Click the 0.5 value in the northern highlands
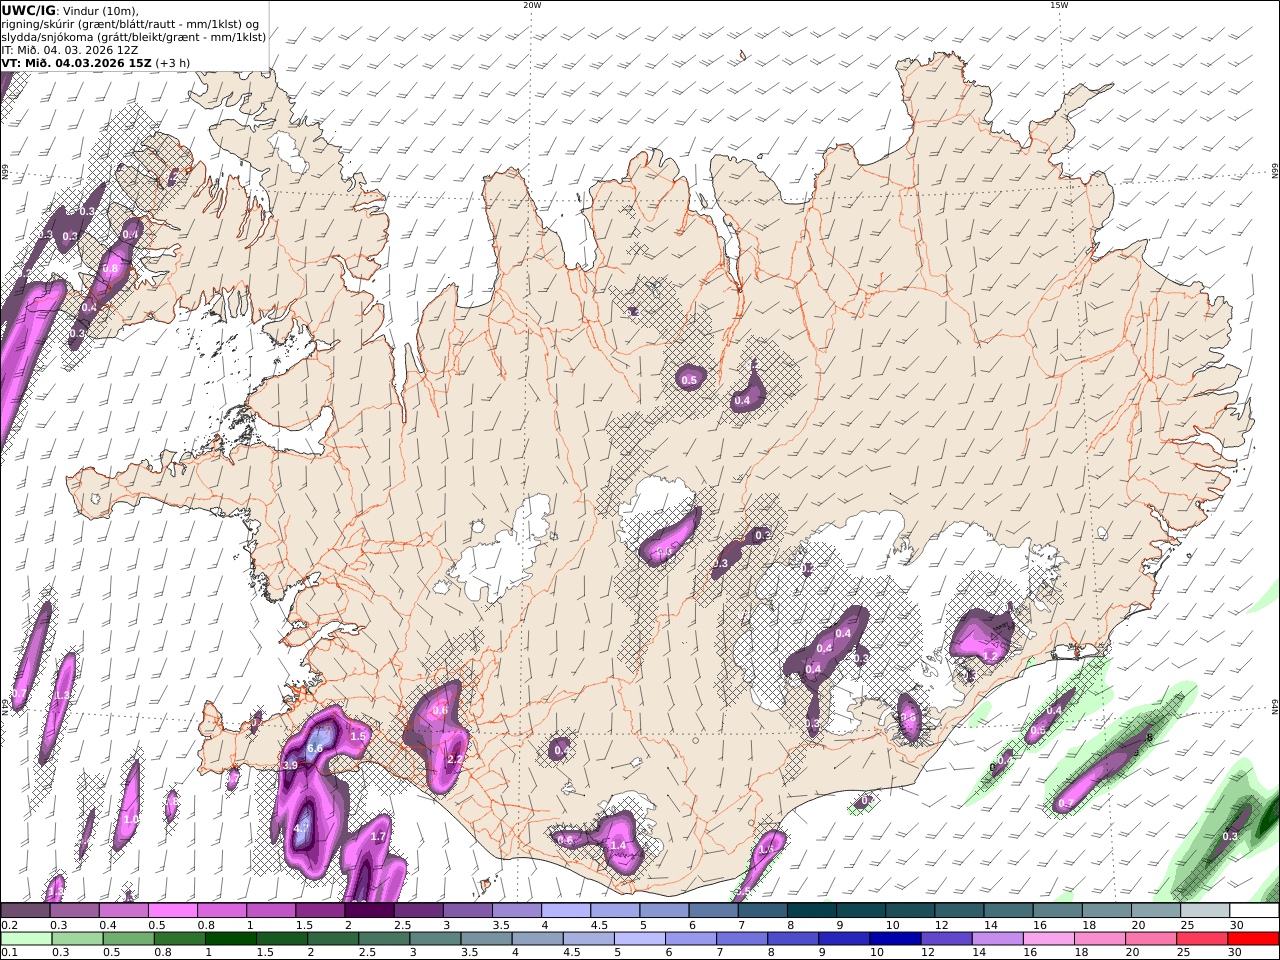Image resolution: width=1280 pixels, height=960 pixels. tap(689, 381)
